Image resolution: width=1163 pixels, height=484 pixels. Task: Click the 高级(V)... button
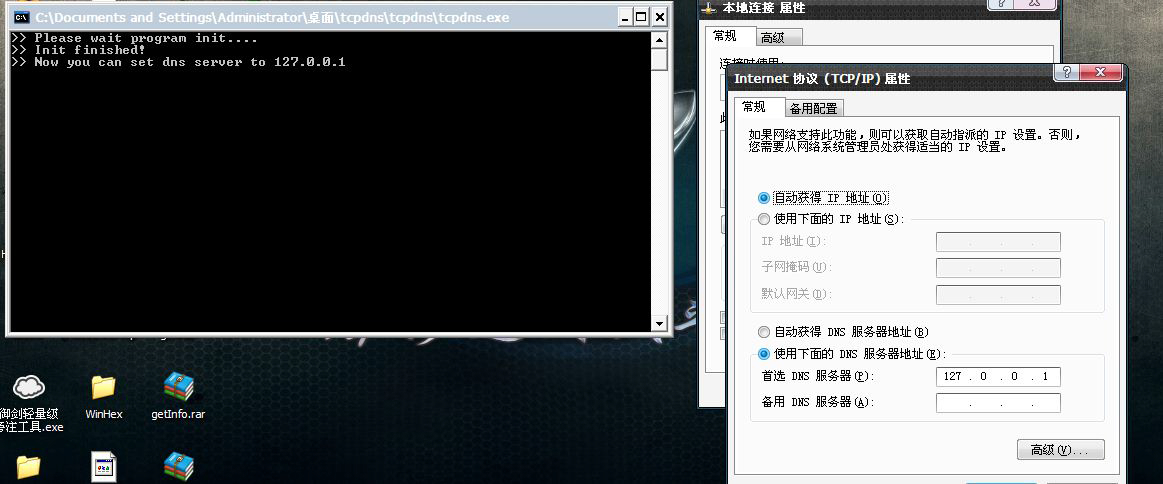(1061, 450)
